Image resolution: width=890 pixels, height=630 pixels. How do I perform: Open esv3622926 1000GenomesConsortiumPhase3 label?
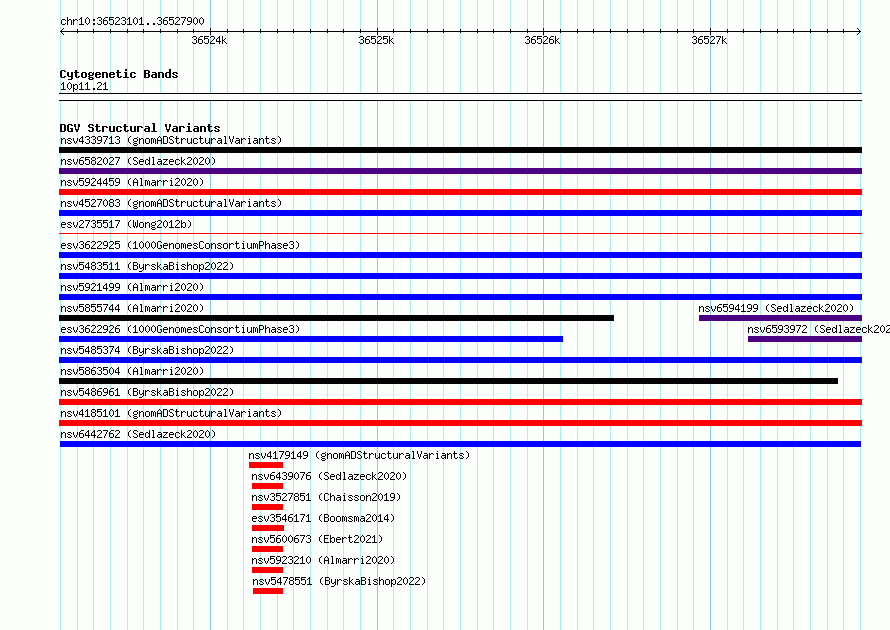180,329
